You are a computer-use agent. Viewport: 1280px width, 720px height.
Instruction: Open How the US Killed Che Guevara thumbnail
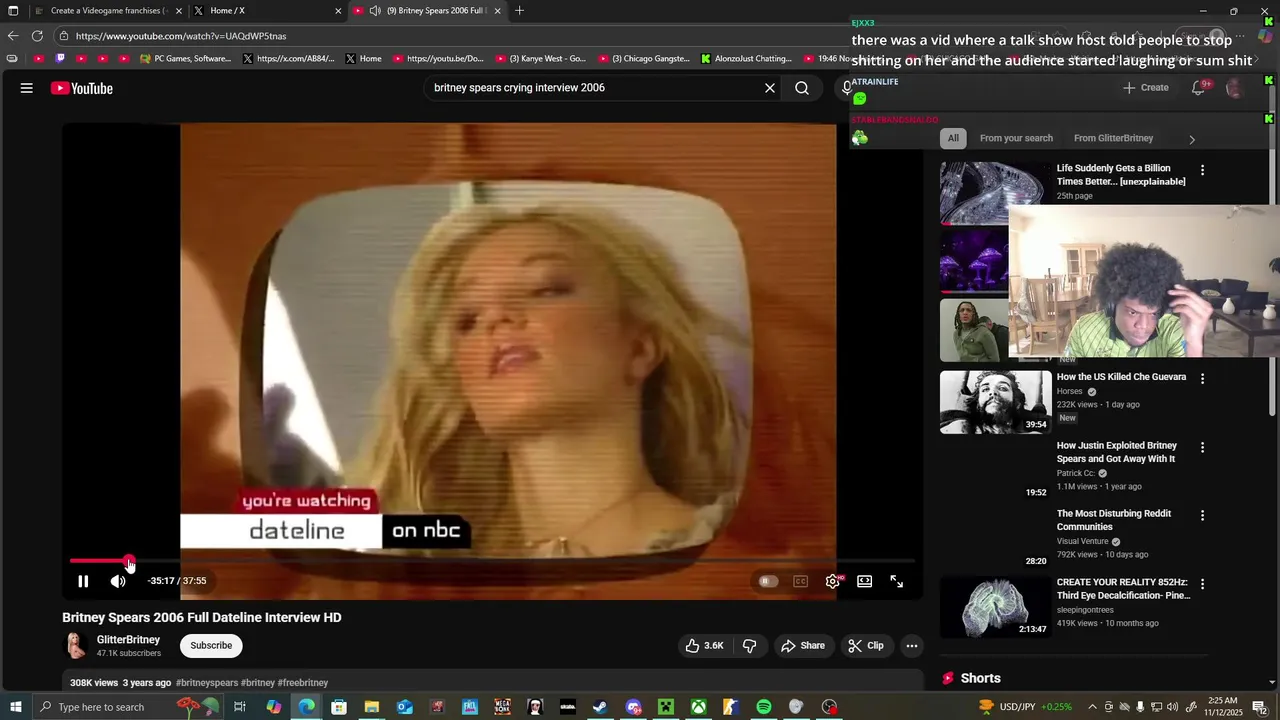pyautogui.click(x=996, y=402)
